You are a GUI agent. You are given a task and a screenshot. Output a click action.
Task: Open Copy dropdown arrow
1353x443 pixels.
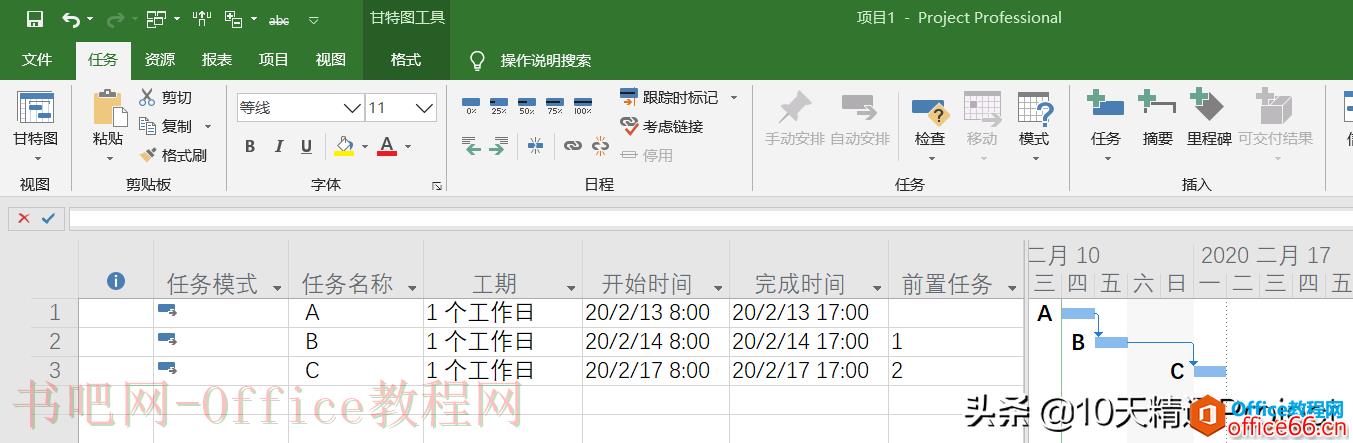click(x=208, y=127)
